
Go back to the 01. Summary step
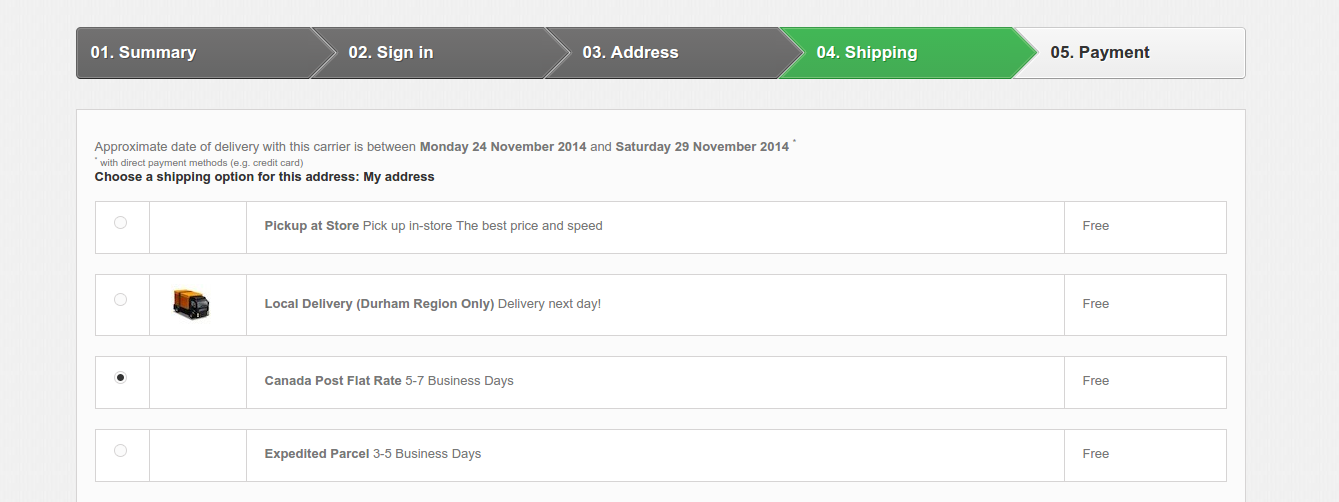coord(143,53)
